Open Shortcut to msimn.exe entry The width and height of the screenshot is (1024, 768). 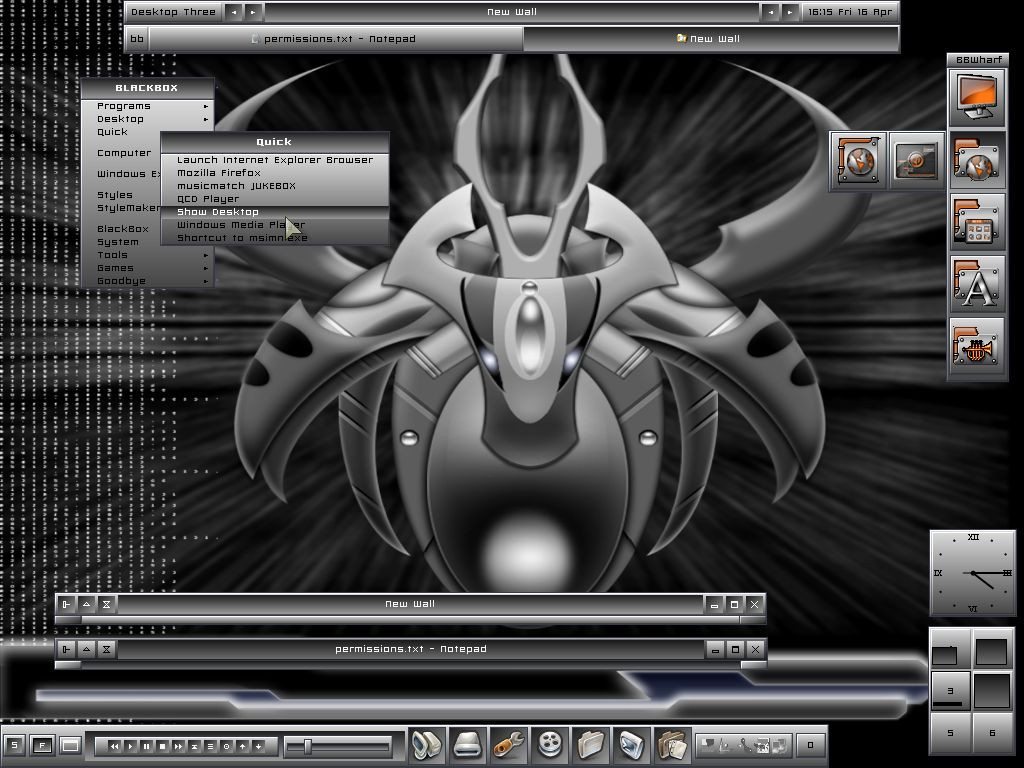click(275, 238)
